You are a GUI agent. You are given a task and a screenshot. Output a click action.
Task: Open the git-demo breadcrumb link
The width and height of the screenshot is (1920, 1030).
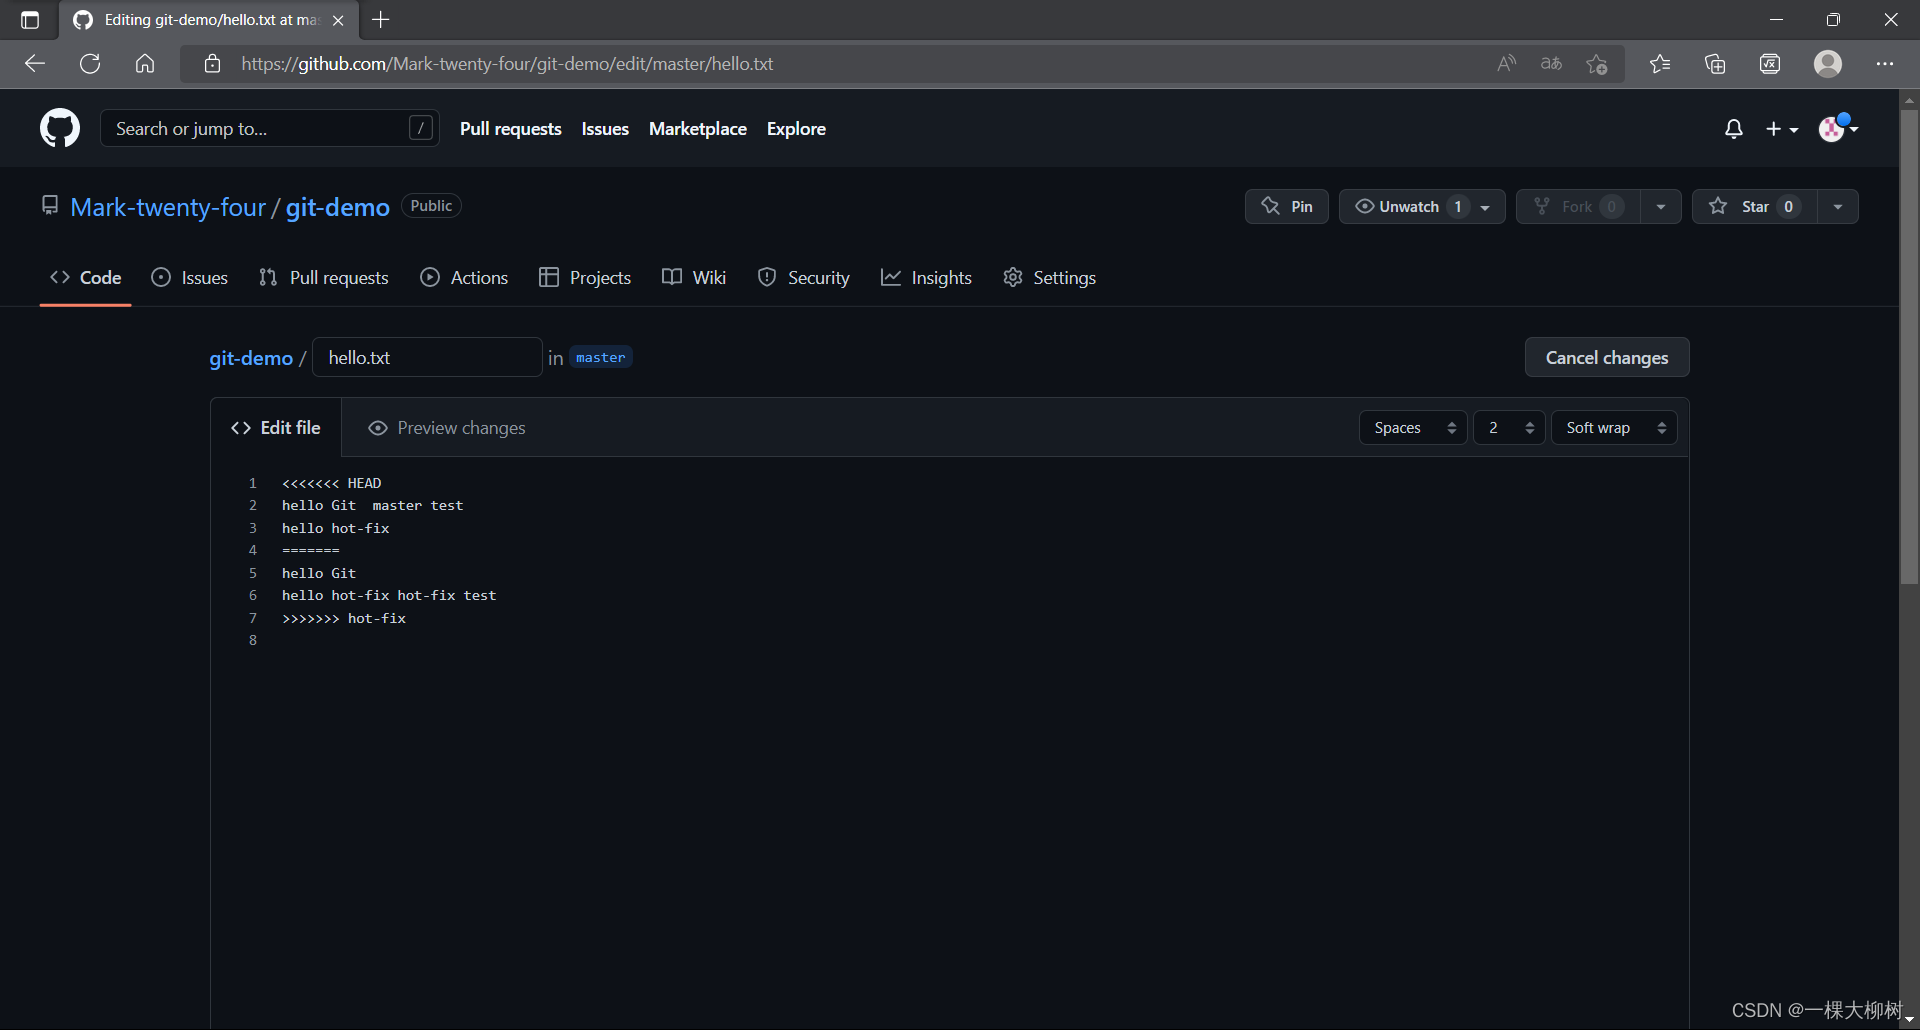250,357
